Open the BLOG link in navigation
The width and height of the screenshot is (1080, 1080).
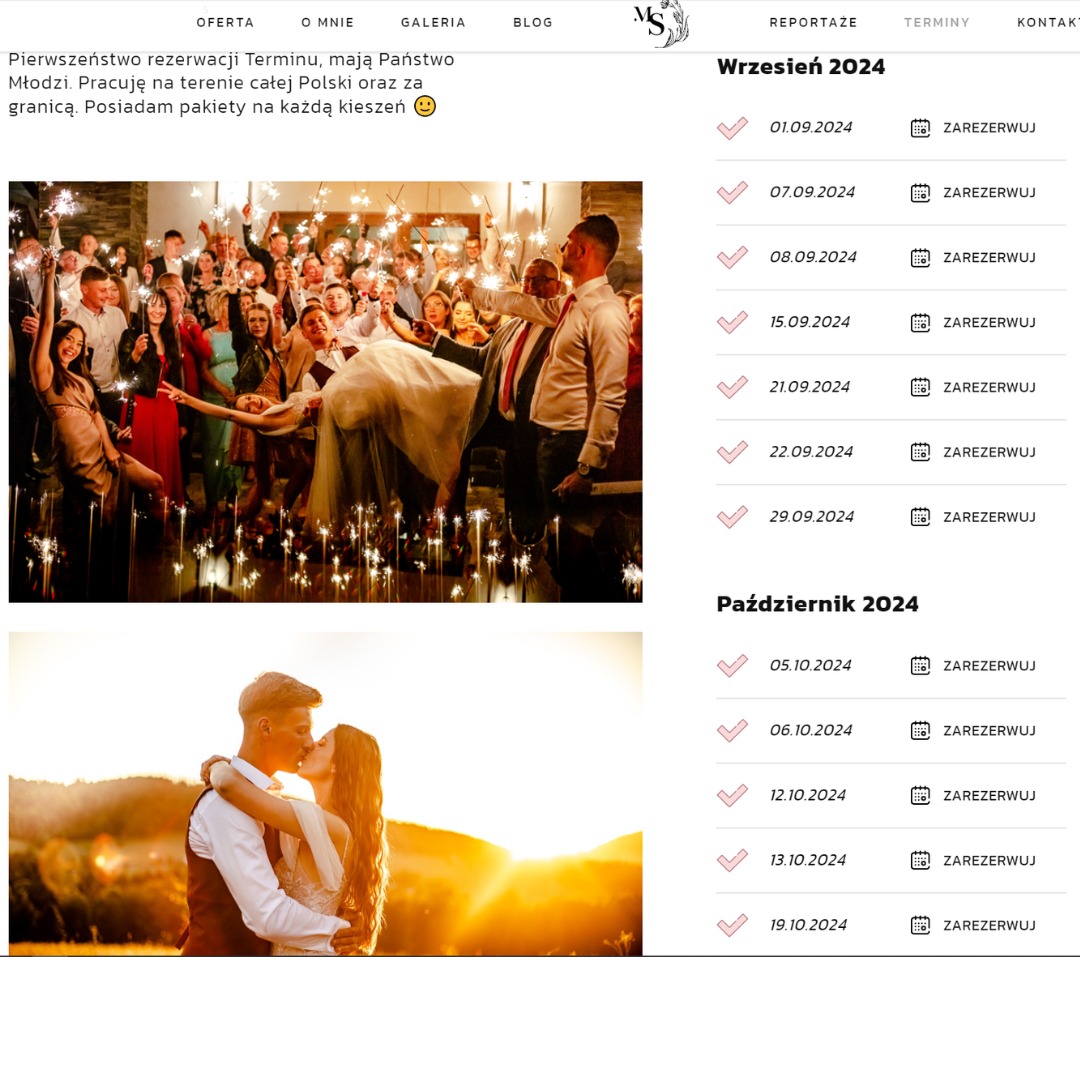tap(533, 22)
